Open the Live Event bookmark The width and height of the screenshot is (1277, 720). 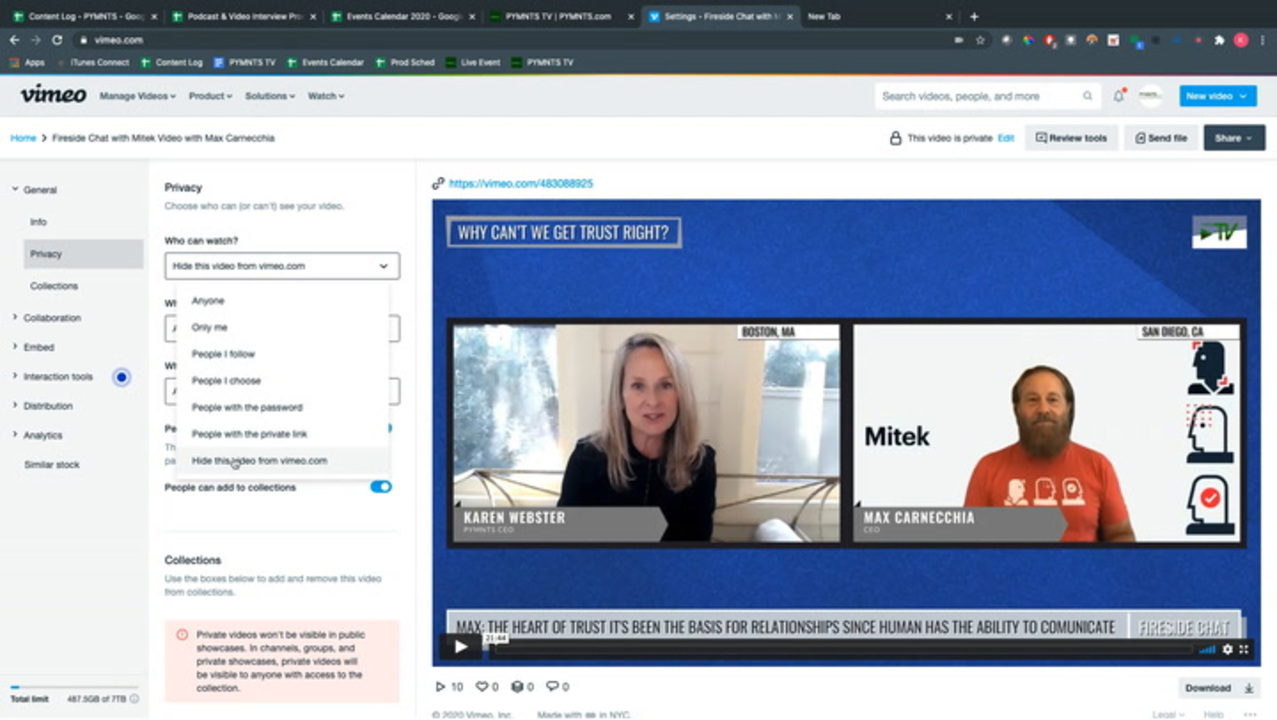click(472, 62)
